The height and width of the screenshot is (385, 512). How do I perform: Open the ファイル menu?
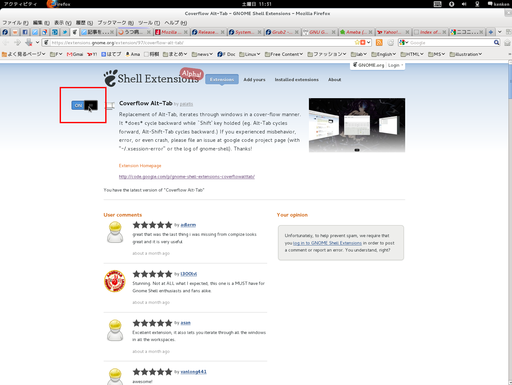tap(15, 23)
